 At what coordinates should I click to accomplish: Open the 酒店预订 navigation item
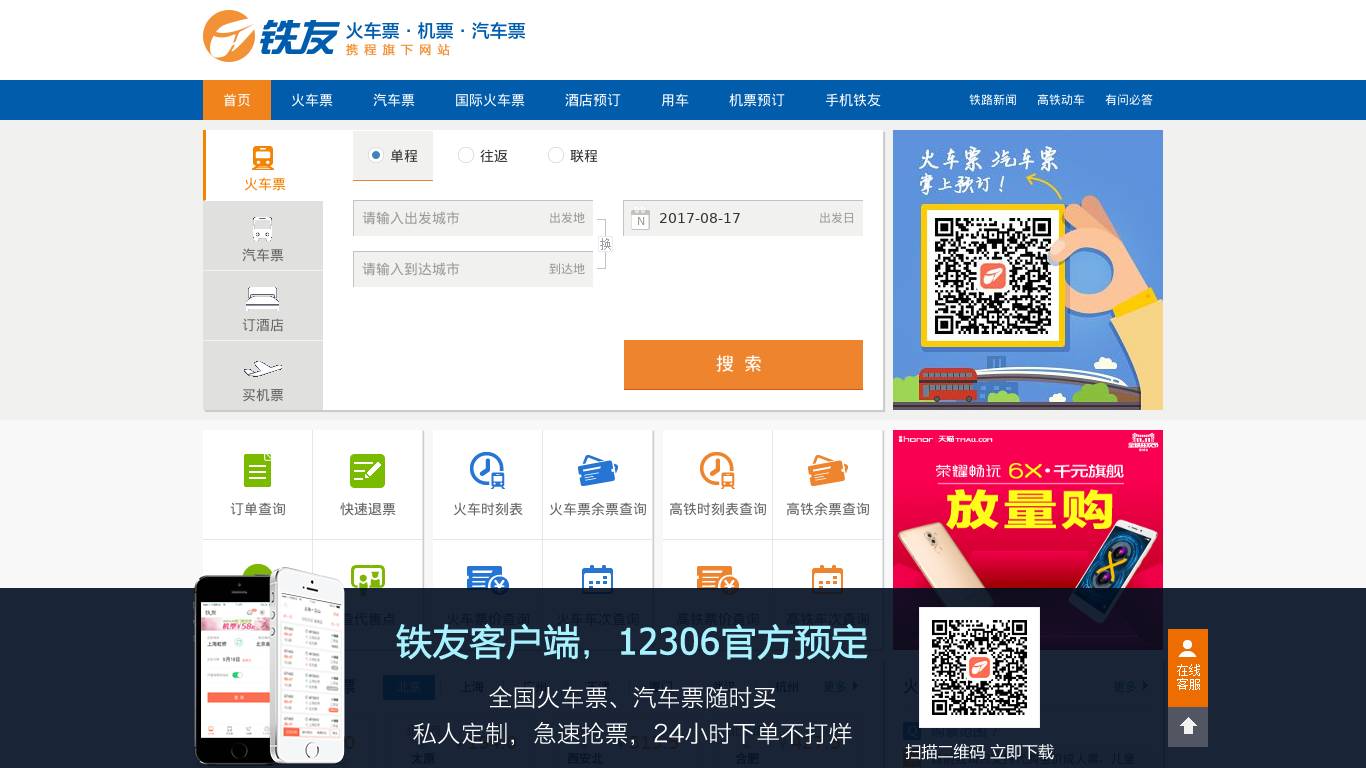point(593,100)
